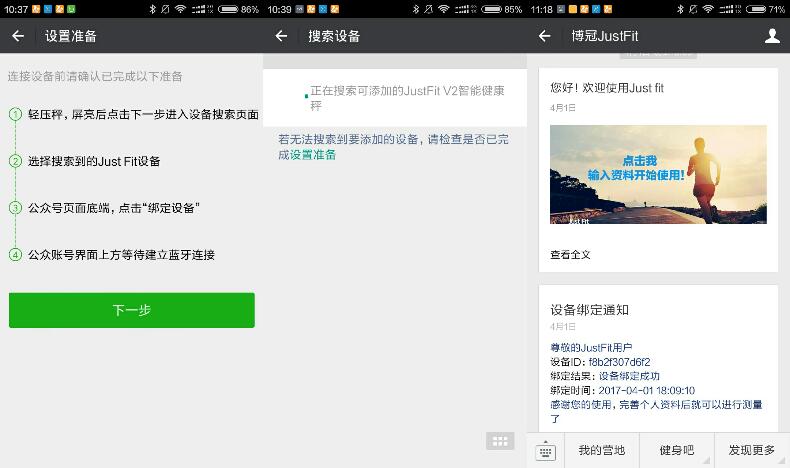Viewport: 790px width, 468px height.
Task: Open the 发现更多 bottom menu
Action: [x=751, y=451]
